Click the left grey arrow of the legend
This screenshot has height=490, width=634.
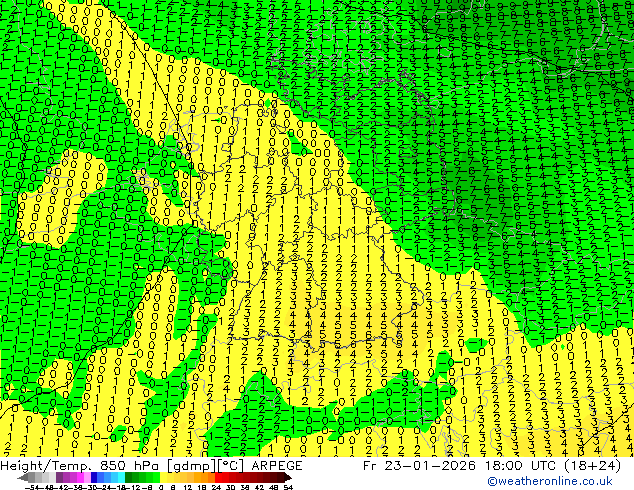[x=23, y=477]
